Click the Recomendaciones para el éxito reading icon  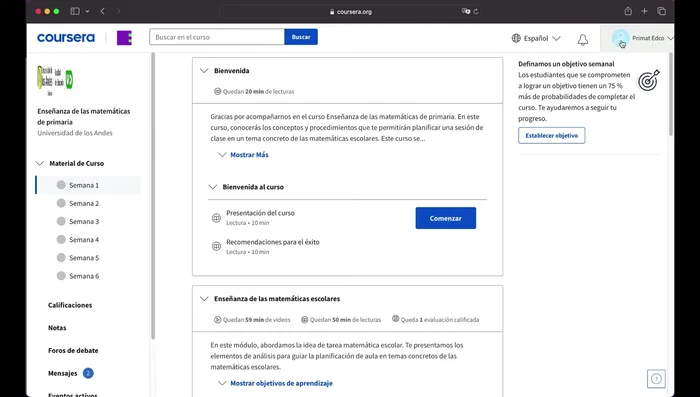pos(217,247)
